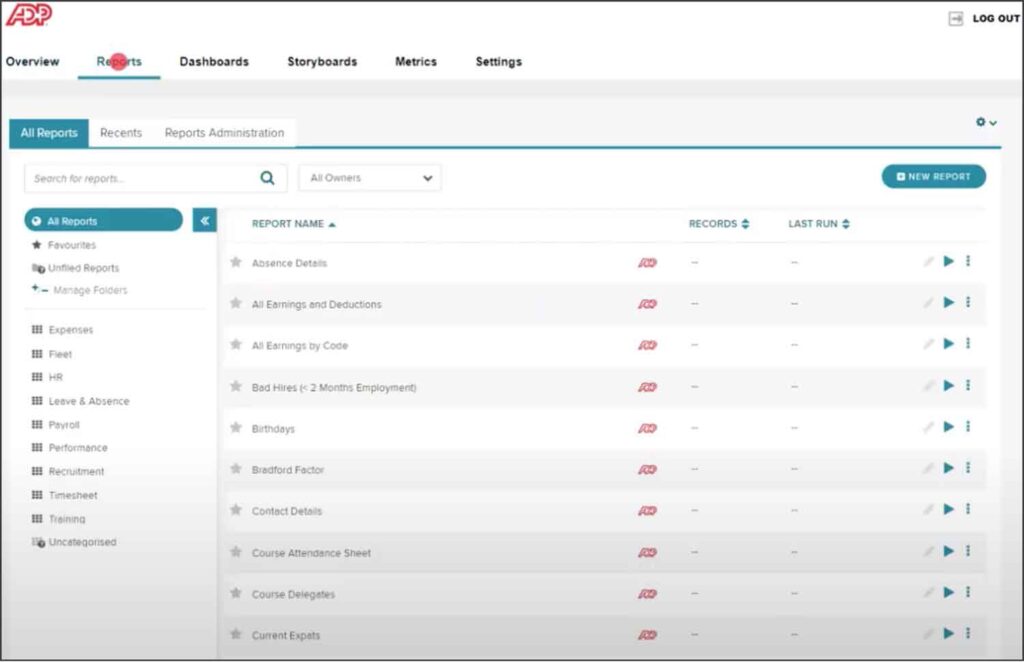1024x662 pixels.
Task: Click the search magnifier icon
Action: pyautogui.click(x=267, y=177)
